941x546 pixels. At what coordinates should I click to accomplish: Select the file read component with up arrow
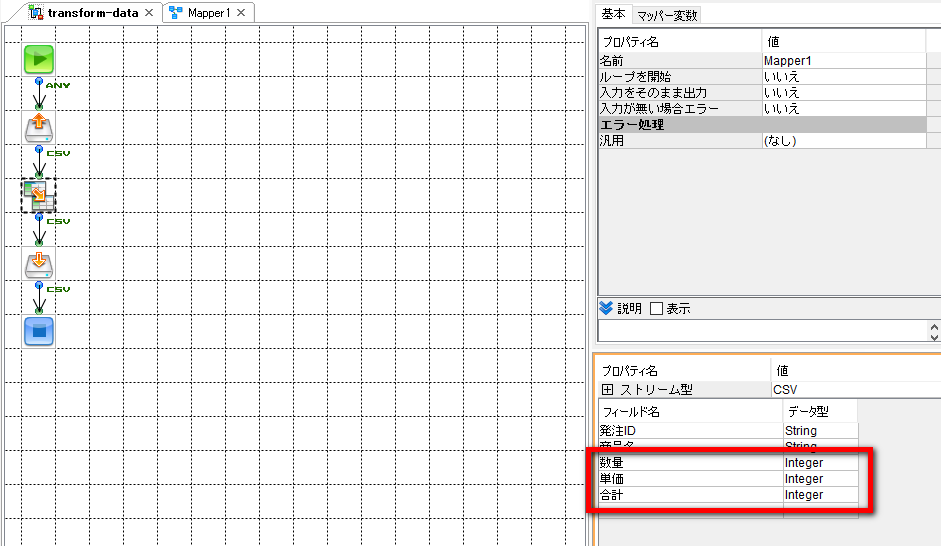pos(39,127)
